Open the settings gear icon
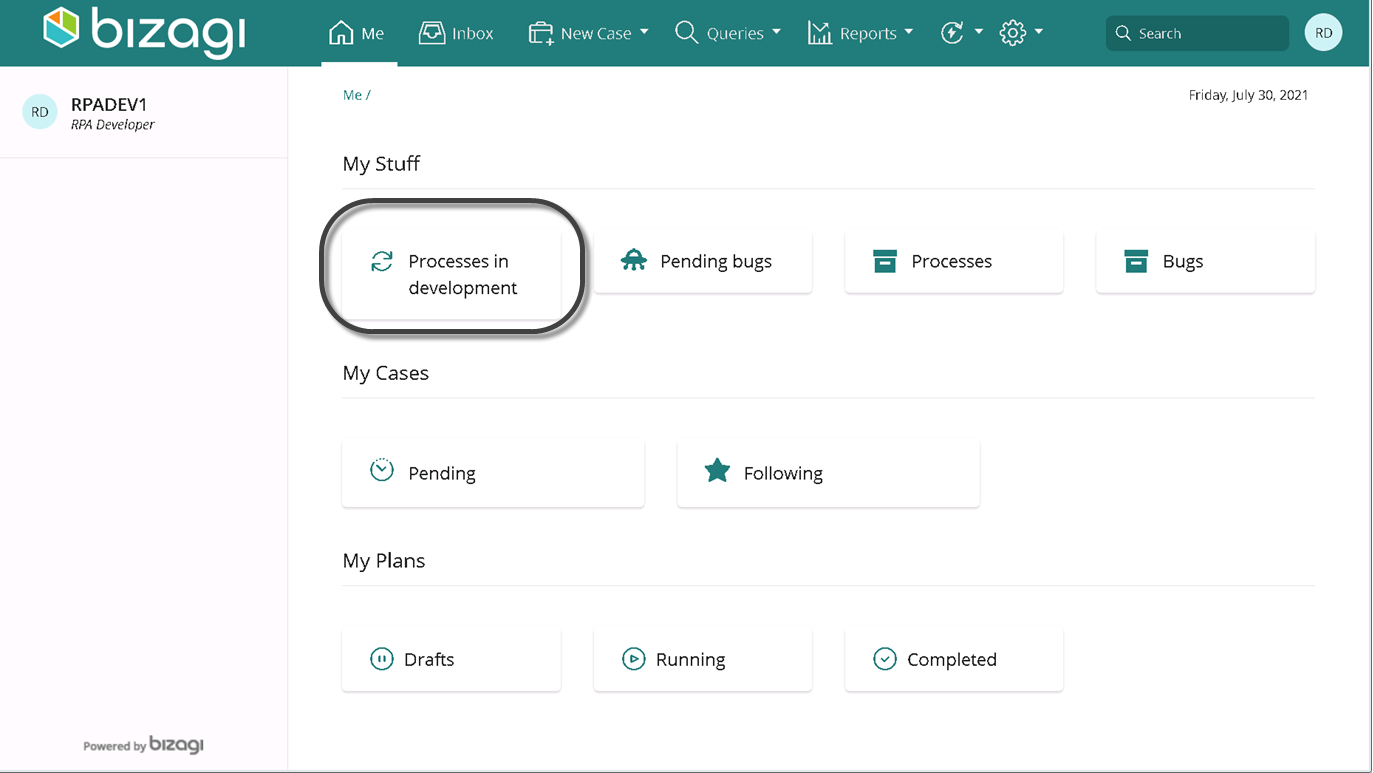Image resolution: width=1373 pixels, height=773 pixels. [1012, 33]
